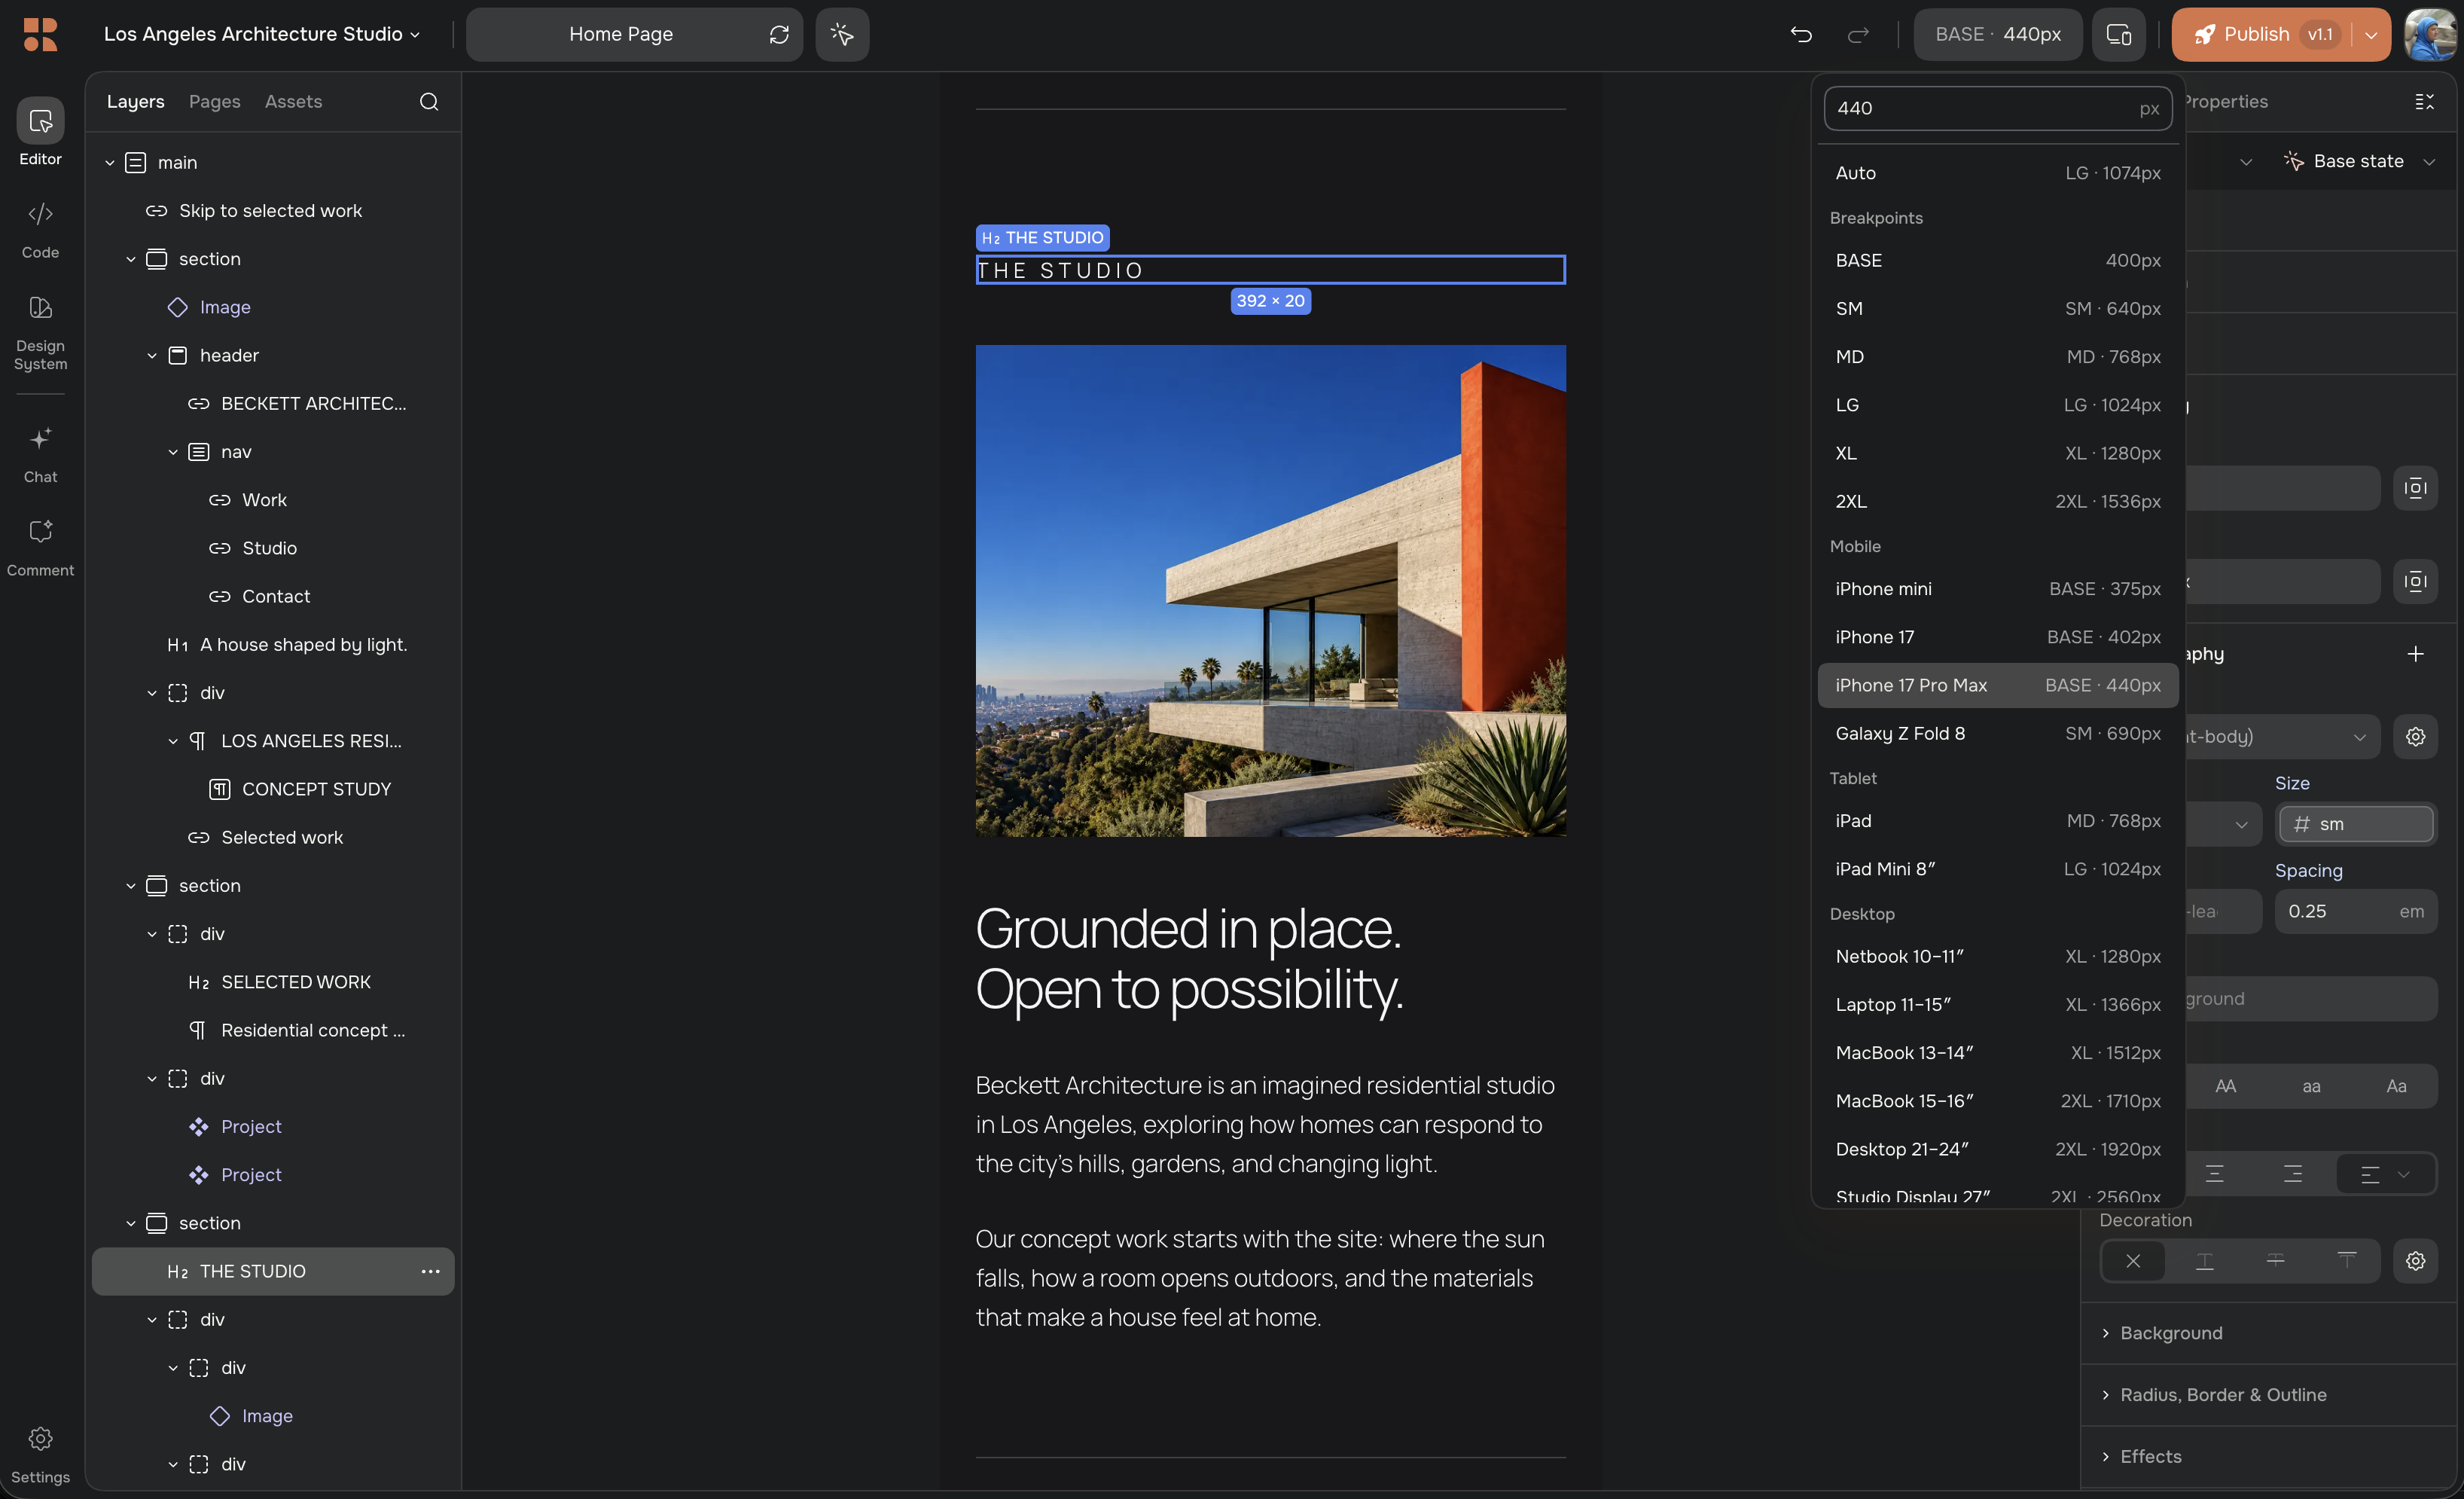Click second sizing mode icon button
Image resolution: width=2464 pixels, height=1499 pixels.
coord(2415,581)
